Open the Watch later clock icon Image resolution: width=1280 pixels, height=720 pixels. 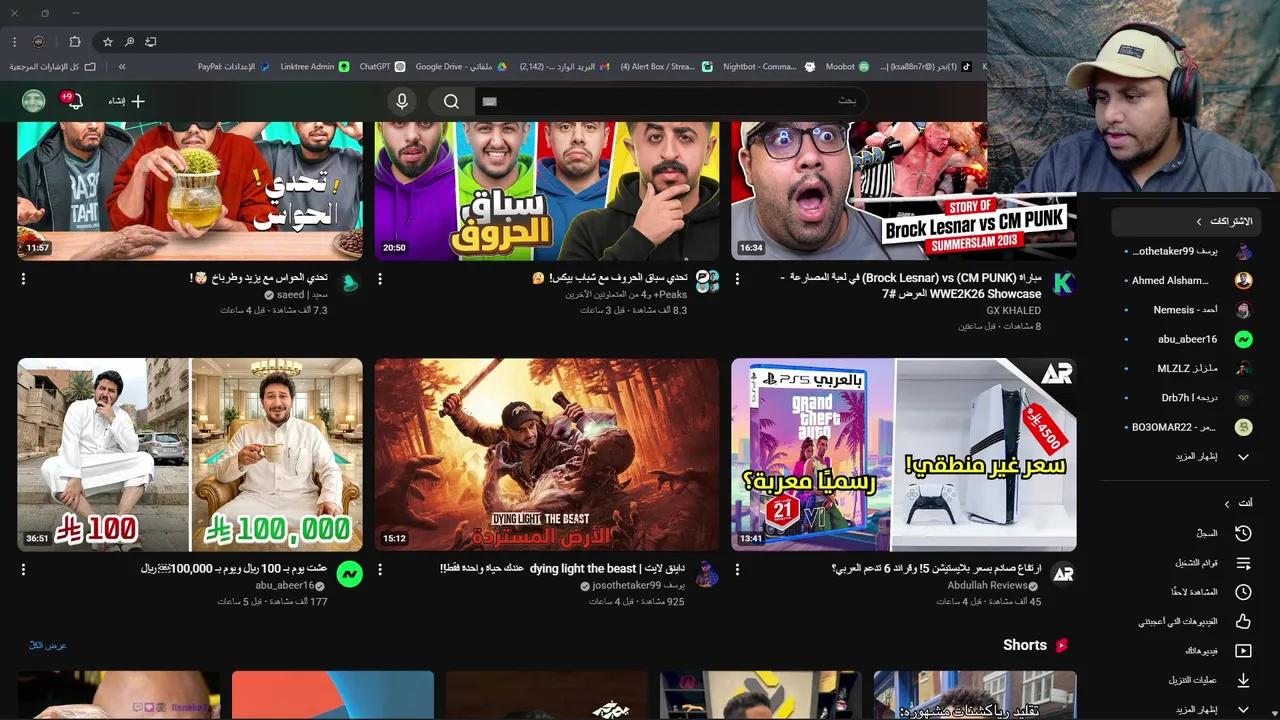(x=1243, y=592)
